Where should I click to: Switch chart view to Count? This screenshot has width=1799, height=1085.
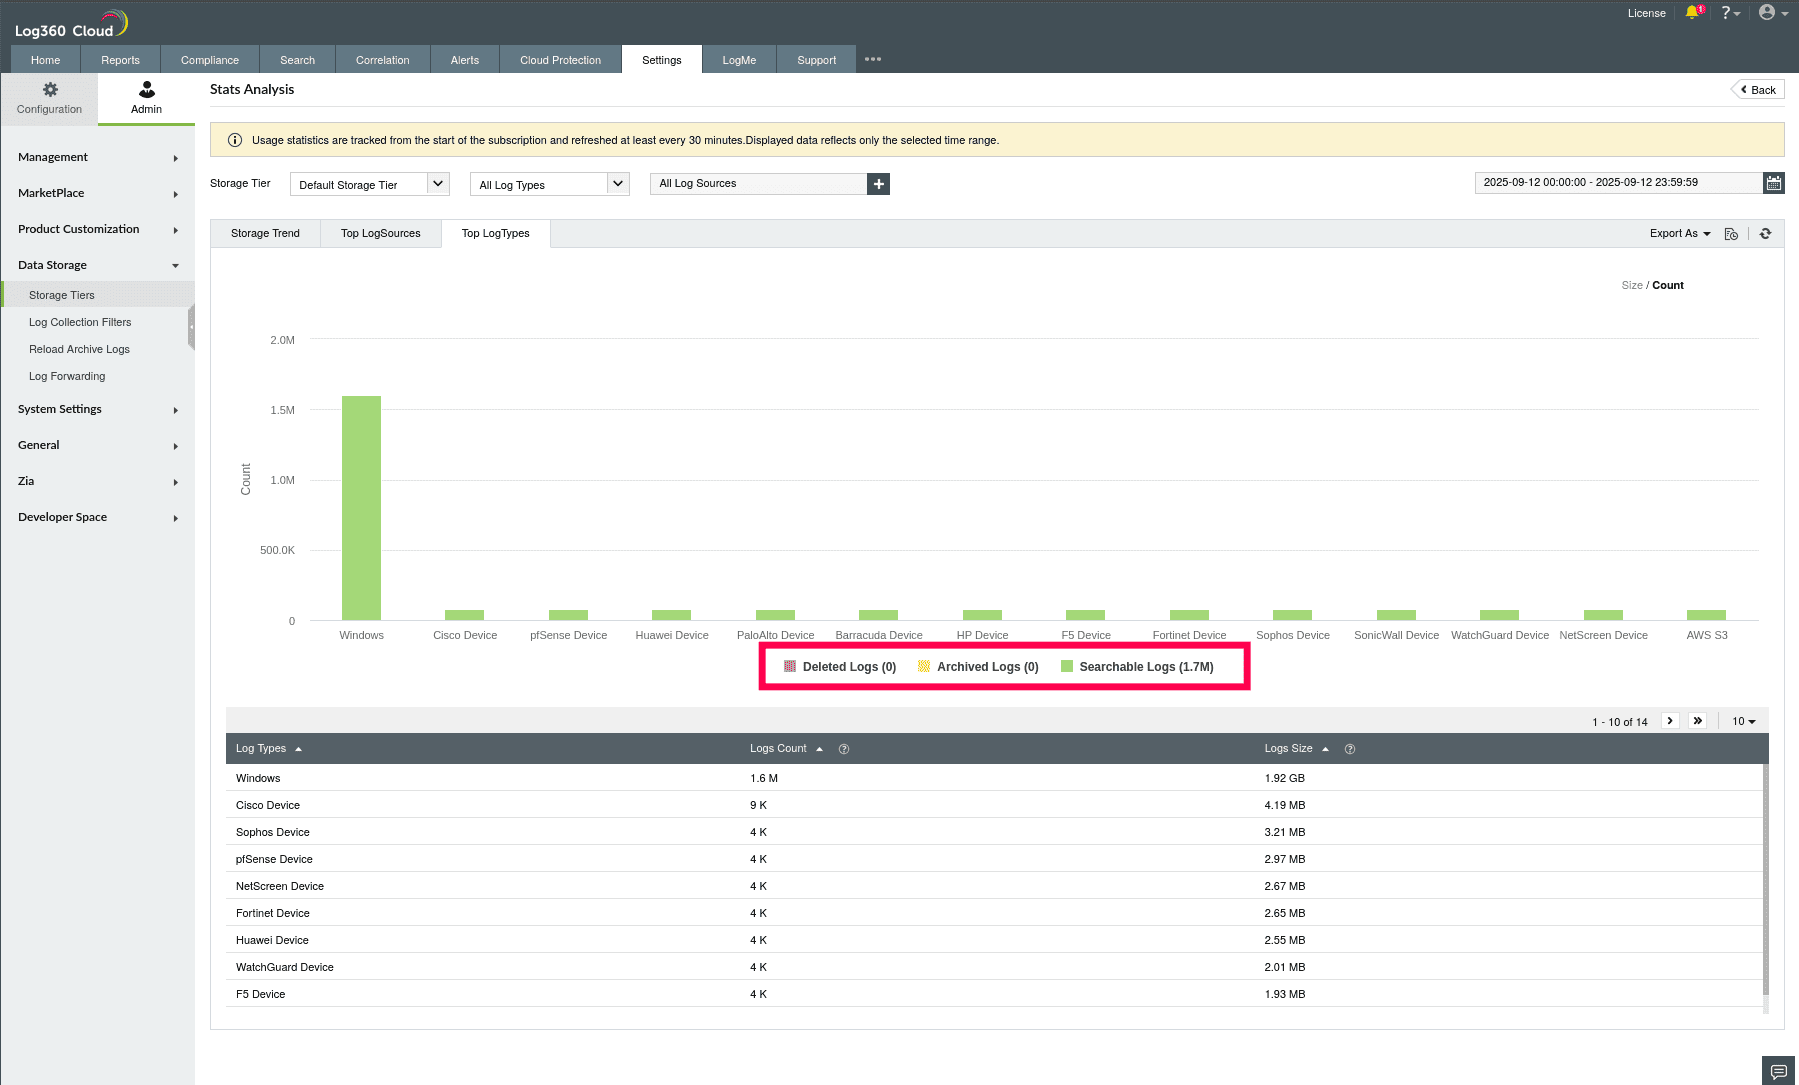point(1668,286)
